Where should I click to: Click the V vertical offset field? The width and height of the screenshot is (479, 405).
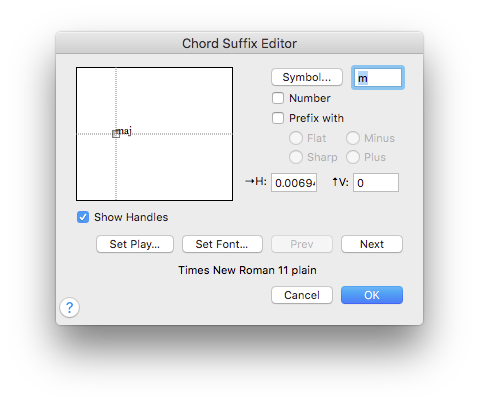pyautogui.click(x=376, y=183)
